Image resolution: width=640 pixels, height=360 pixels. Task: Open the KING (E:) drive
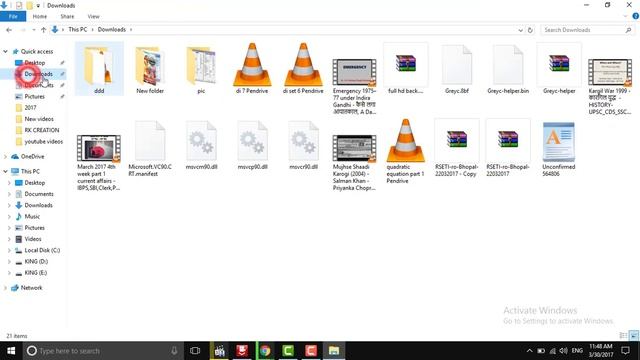coord(36,273)
